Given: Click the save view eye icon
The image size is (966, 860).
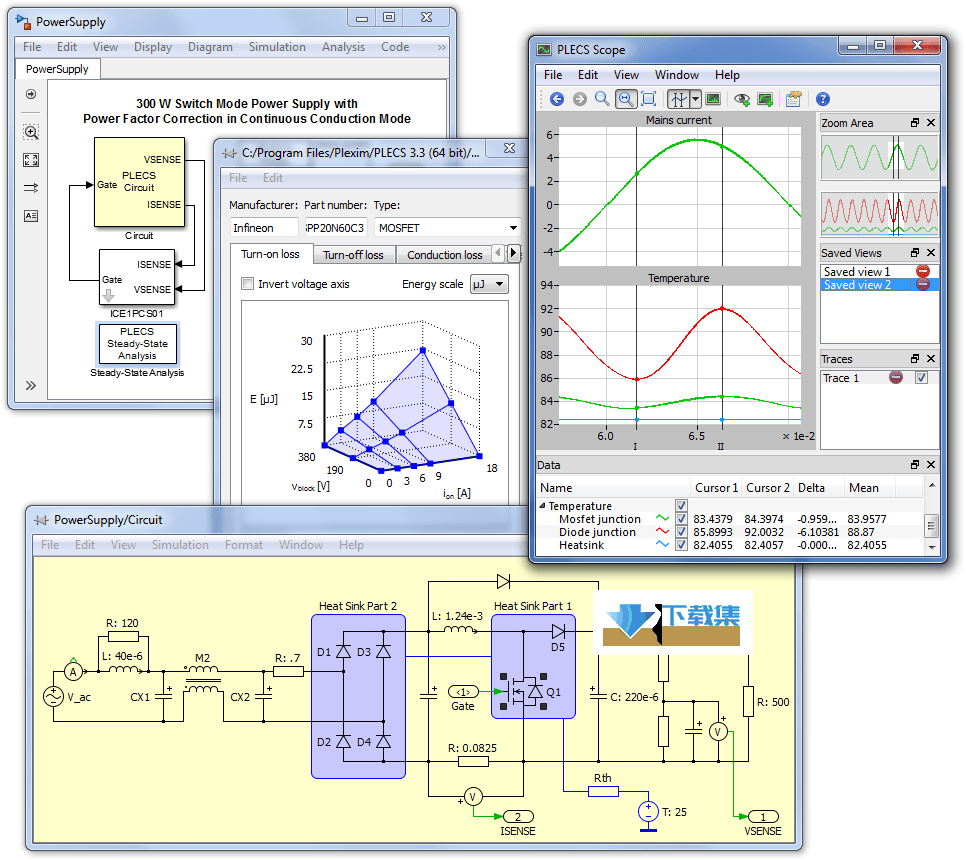Looking at the screenshot, I should coord(742,99).
